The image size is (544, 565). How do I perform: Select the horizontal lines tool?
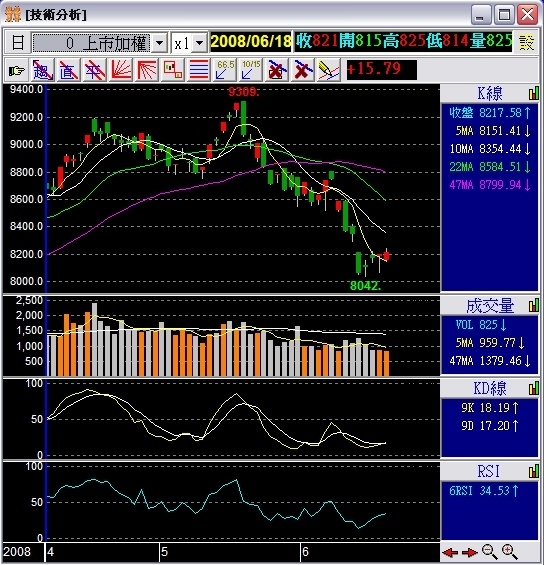point(199,70)
